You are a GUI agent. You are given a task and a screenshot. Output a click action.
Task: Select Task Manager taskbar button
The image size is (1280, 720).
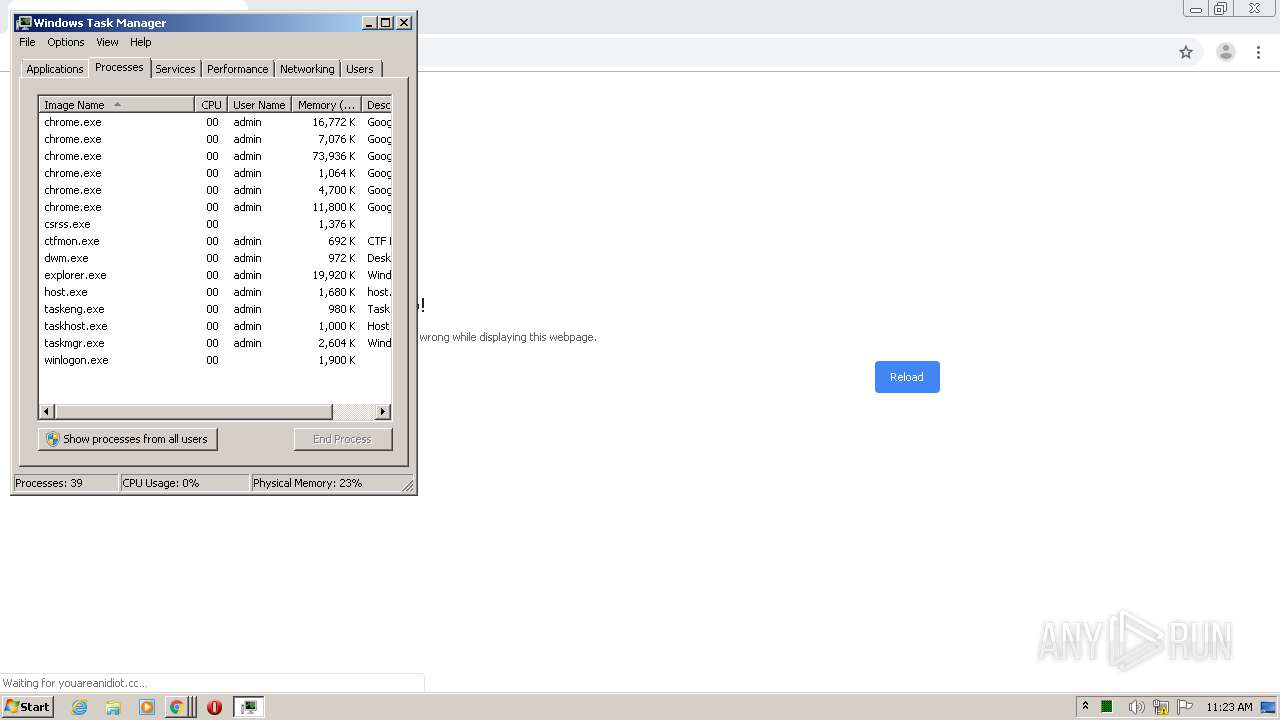(x=248, y=707)
